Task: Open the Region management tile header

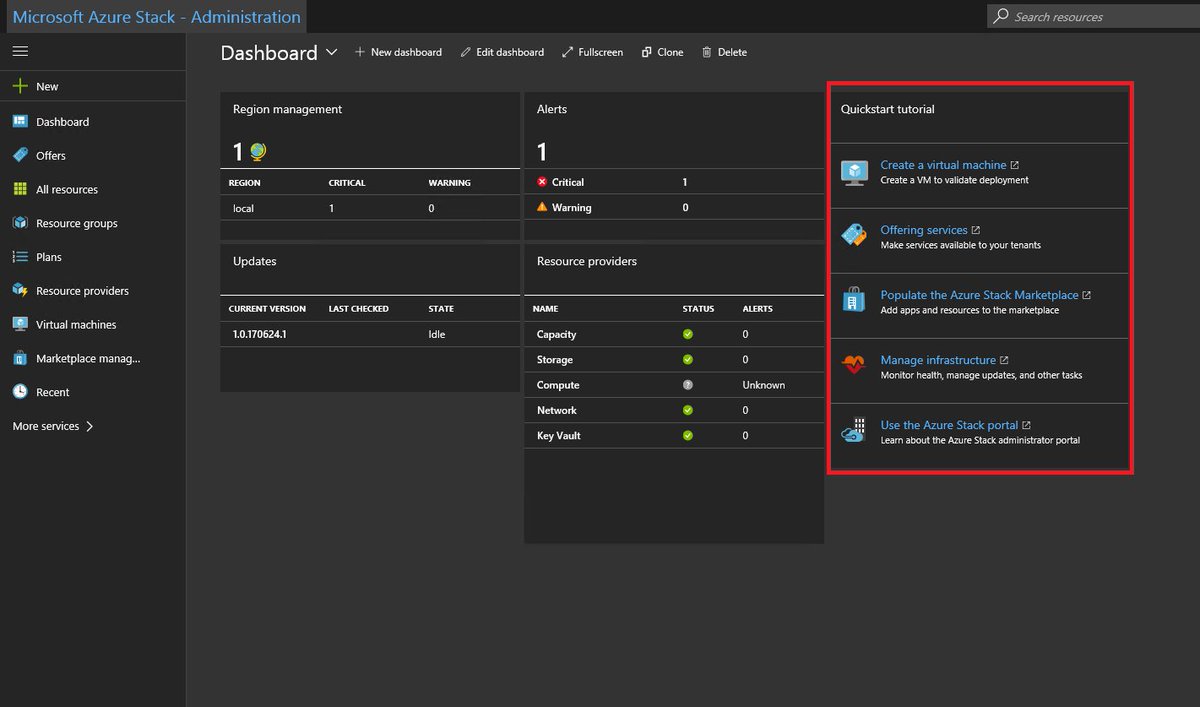Action: [287, 109]
